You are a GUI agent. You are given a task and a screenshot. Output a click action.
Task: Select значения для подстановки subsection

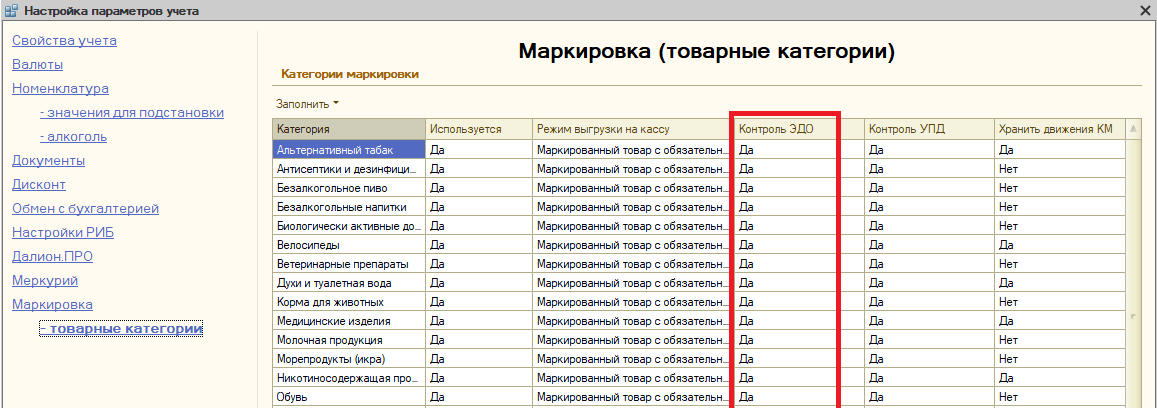(131, 113)
